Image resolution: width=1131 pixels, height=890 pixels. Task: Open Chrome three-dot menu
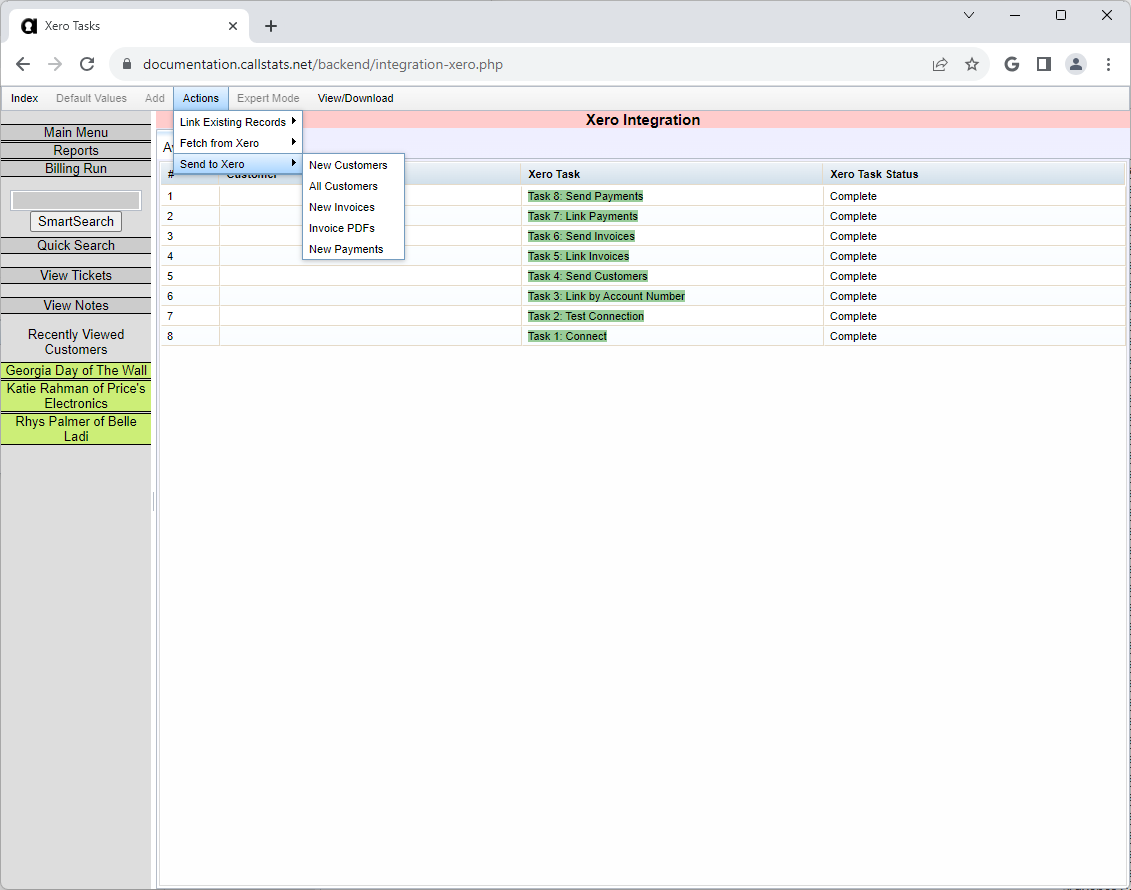point(1108,64)
